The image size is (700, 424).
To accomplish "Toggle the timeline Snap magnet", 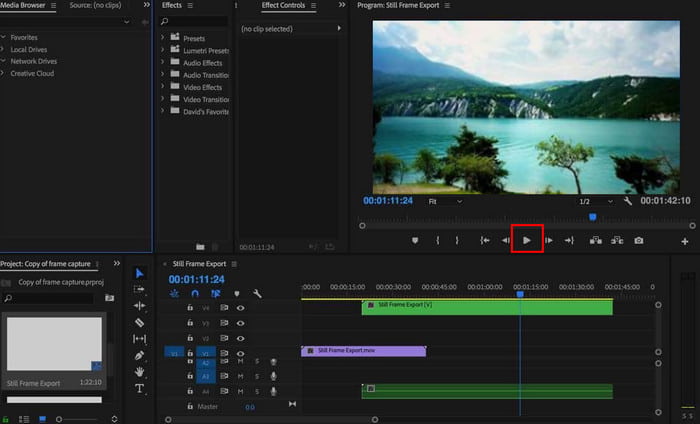I will click(195, 294).
